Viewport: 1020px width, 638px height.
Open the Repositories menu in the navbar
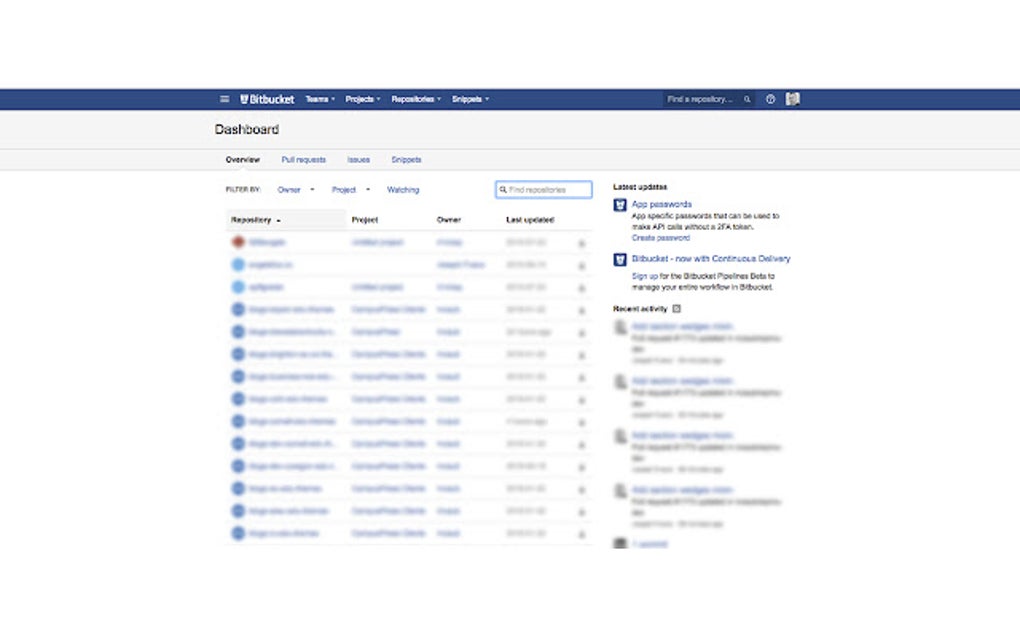coord(414,99)
